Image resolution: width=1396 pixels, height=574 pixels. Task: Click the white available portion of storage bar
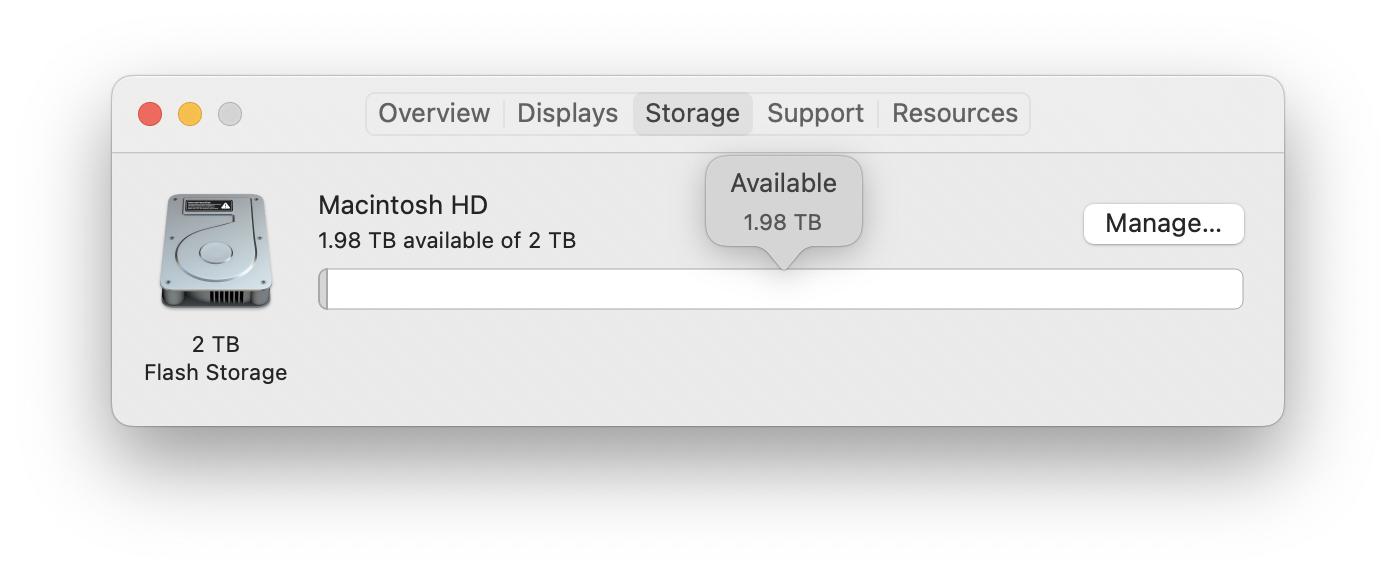[785, 289]
